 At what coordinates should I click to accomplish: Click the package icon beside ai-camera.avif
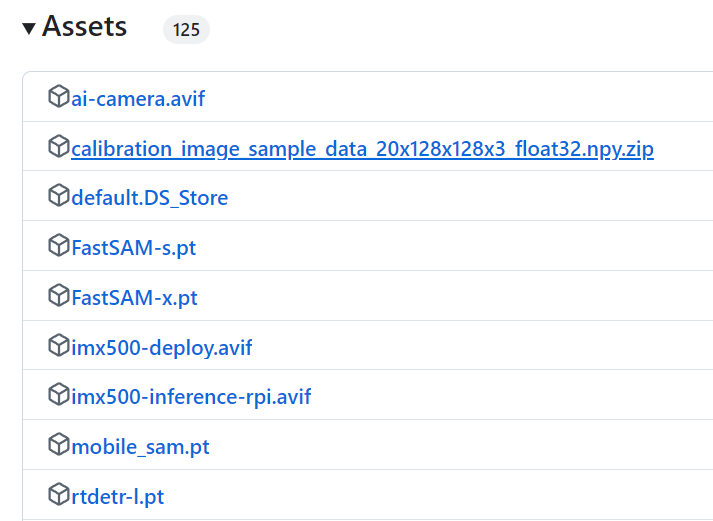click(59, 97)
